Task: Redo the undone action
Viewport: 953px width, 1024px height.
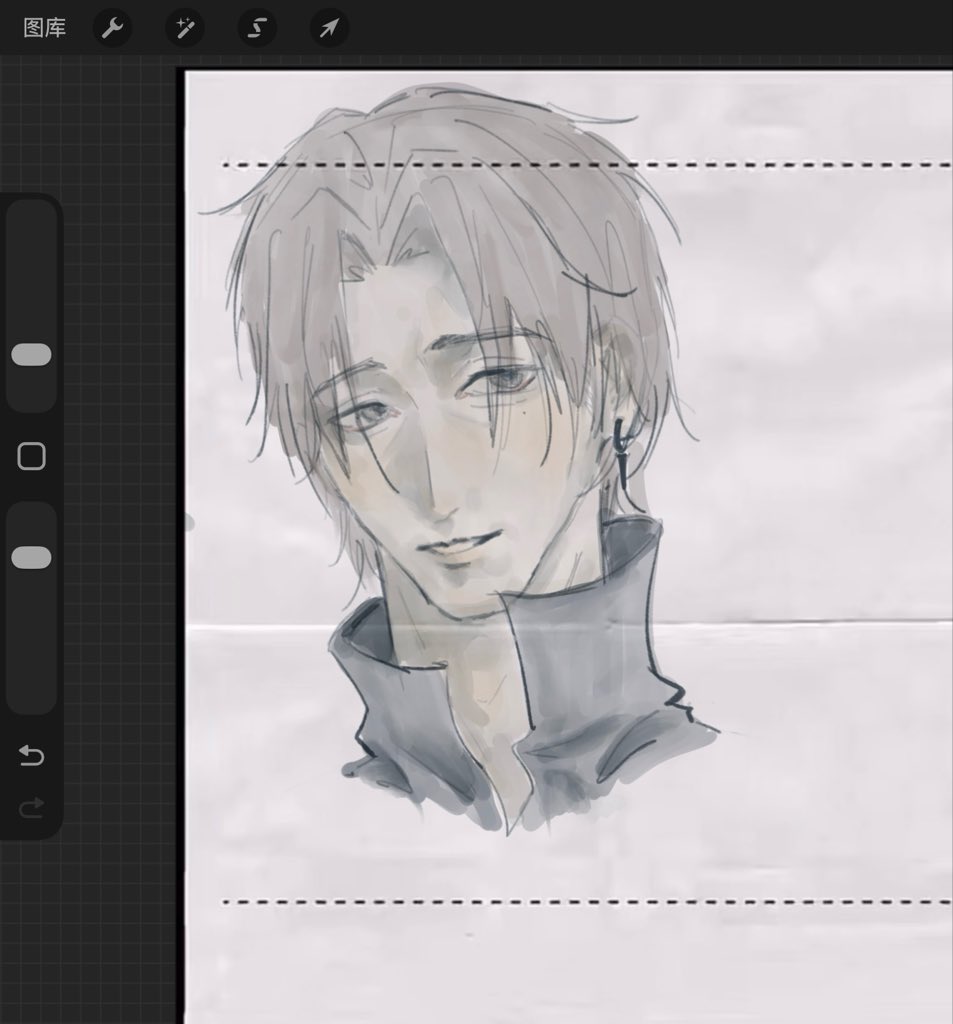Action: pyautogui.click(x=31, y=808)
